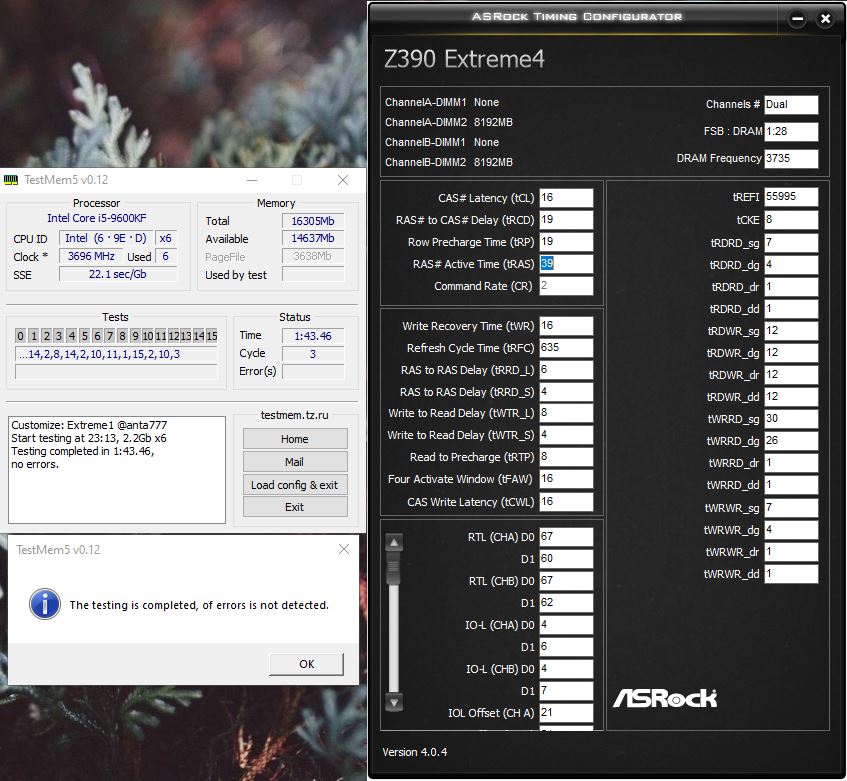Click the Four Activate Window (tFAW) field

(566, 479)
